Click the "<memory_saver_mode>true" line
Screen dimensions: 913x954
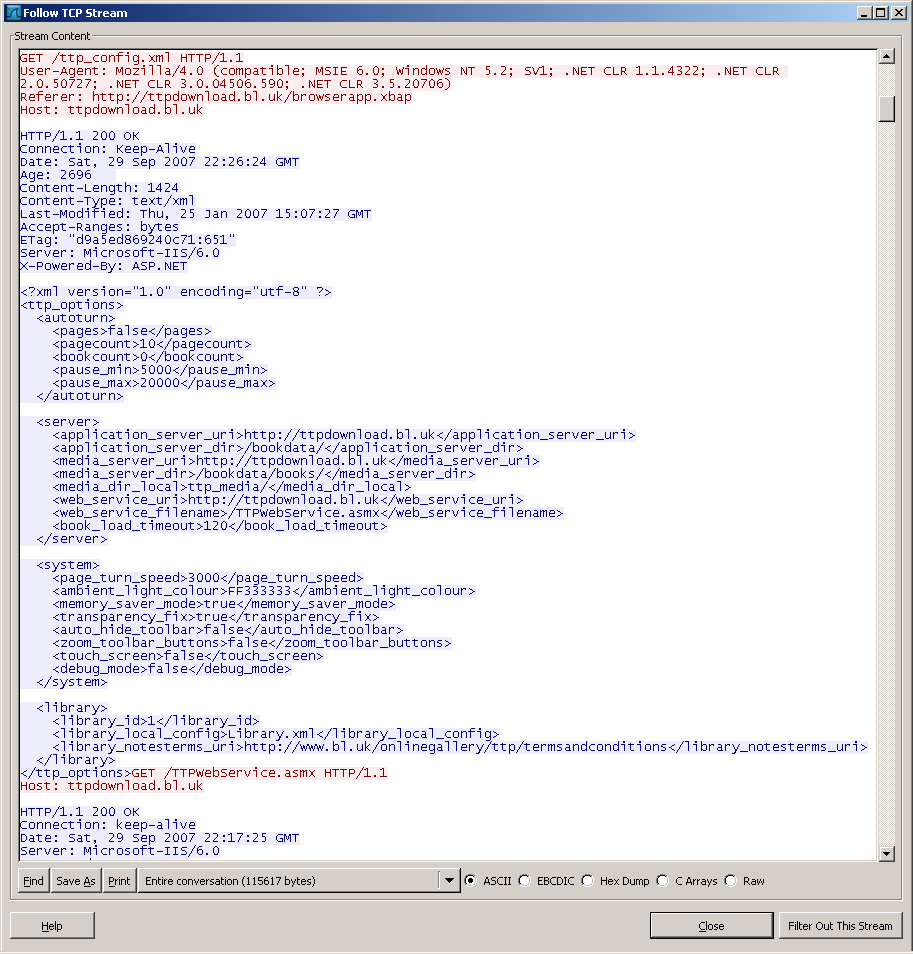click(224, 604)
